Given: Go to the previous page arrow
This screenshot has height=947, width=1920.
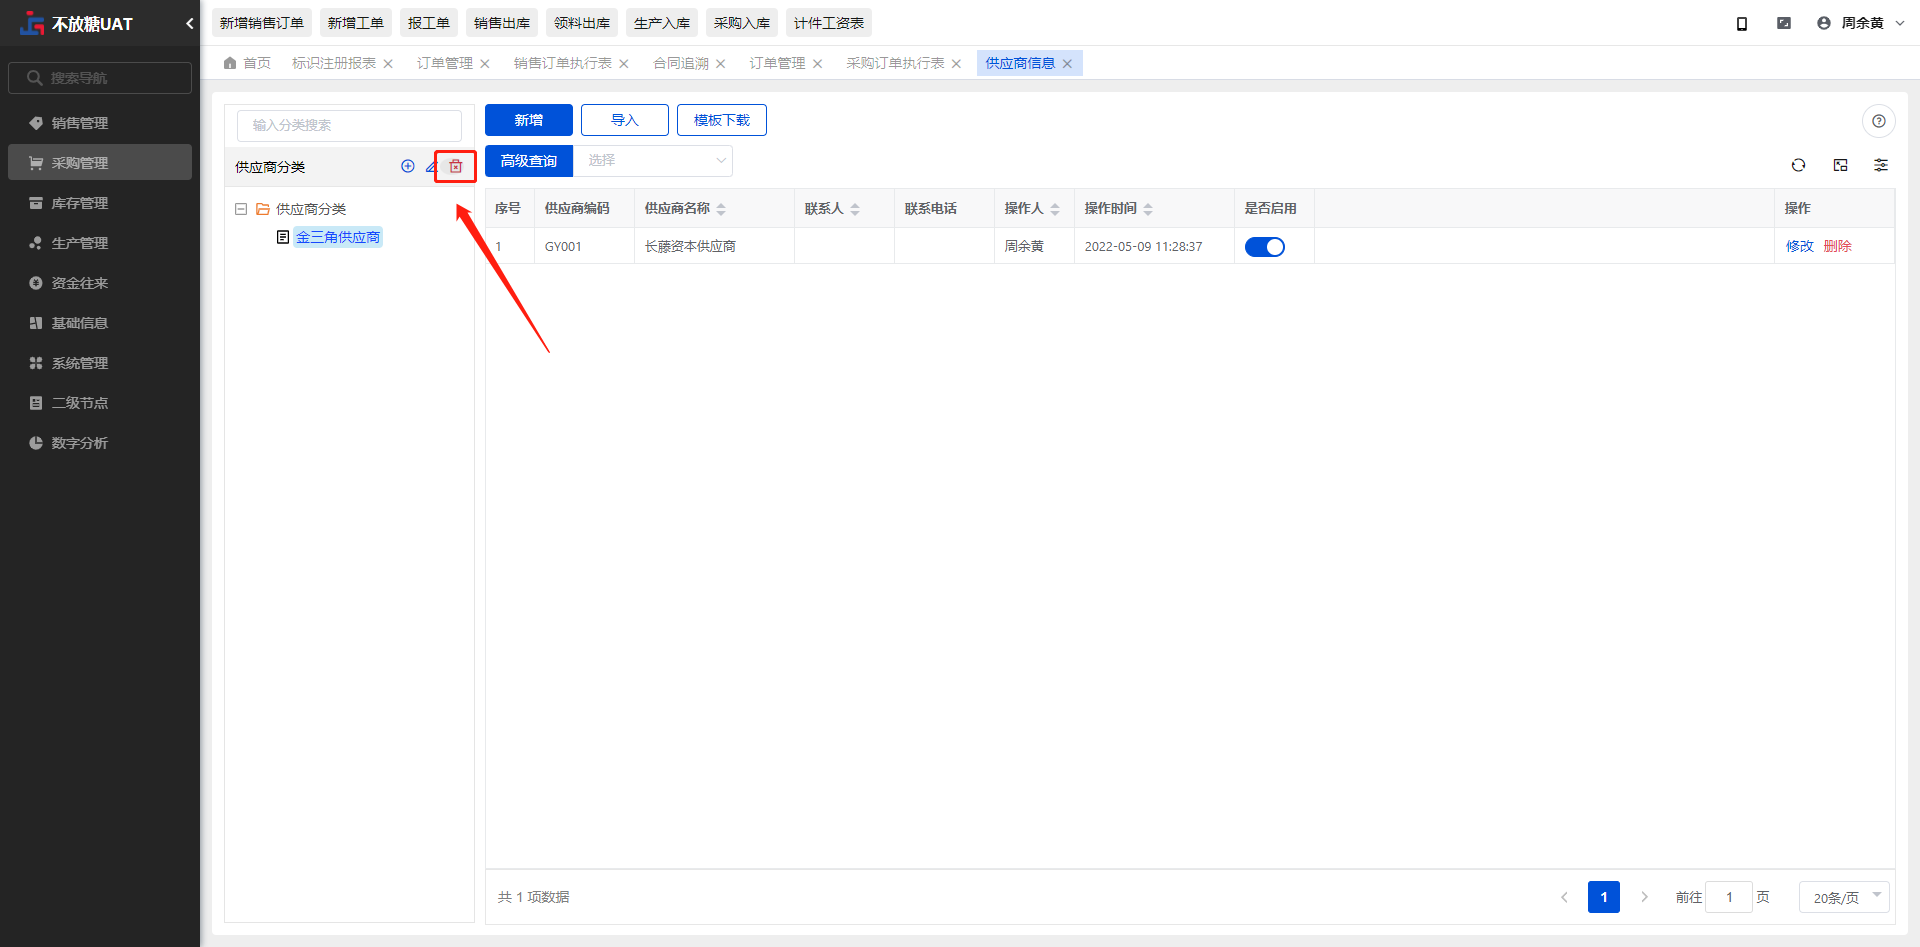Looking at the screenshot, I should point(1564,897).
